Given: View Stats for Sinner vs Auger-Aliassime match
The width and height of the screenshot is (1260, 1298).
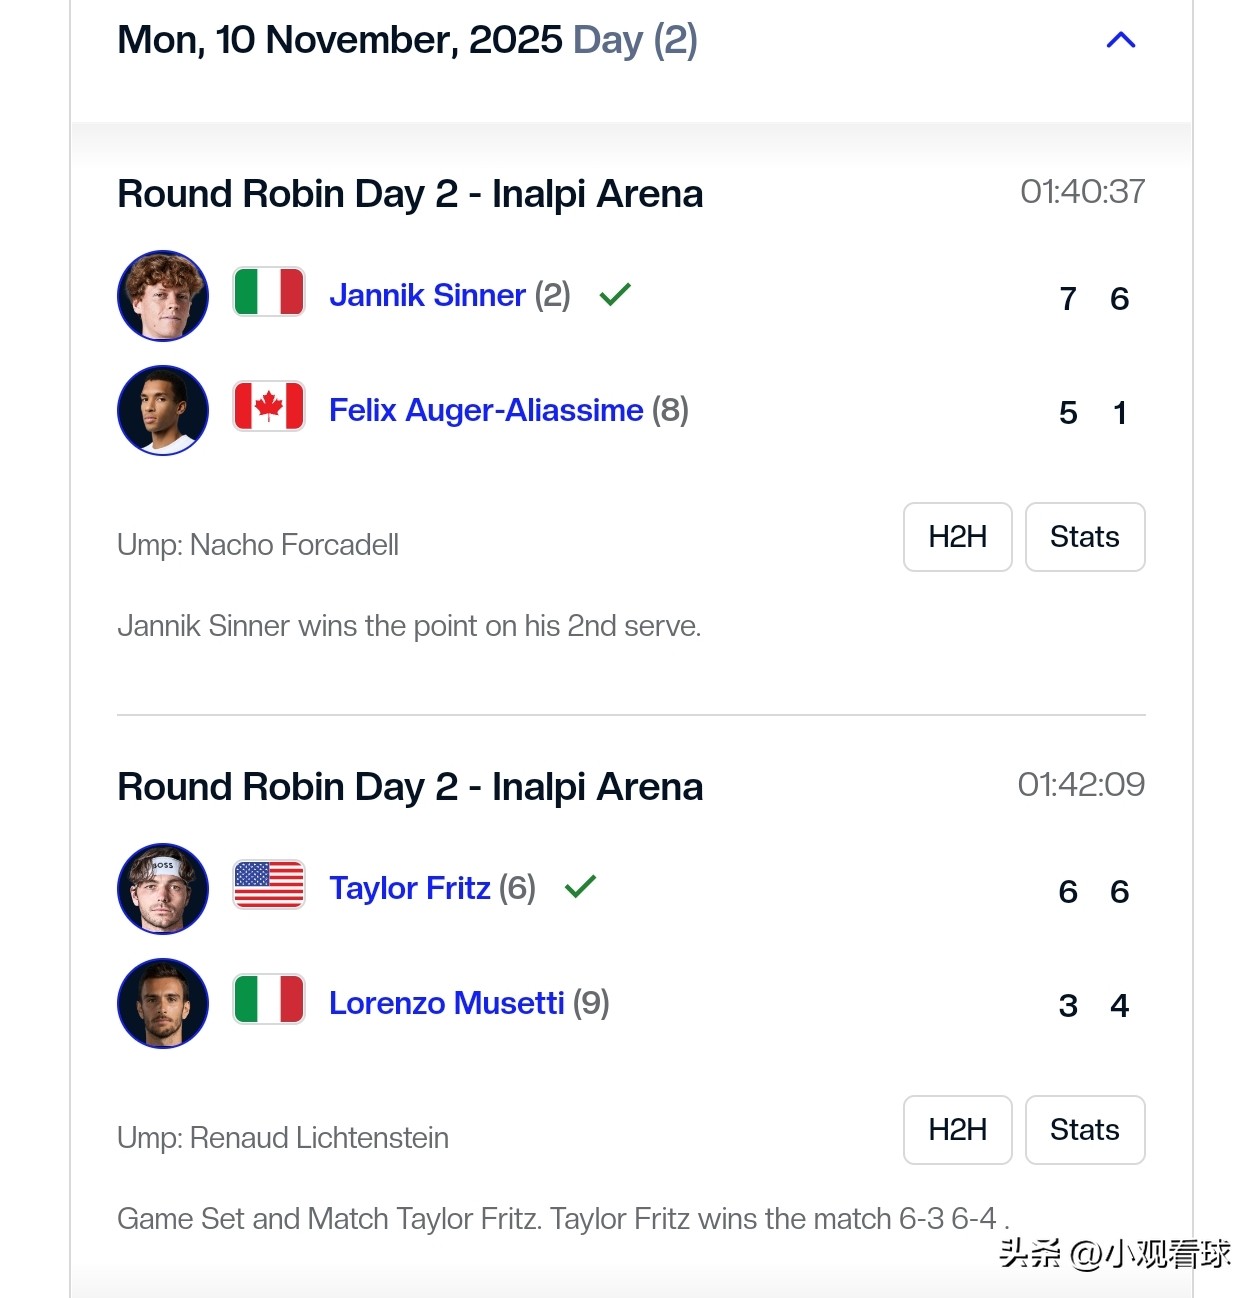Looking at the screenshot, I should pyautogui.click(x=1084, y=537).
